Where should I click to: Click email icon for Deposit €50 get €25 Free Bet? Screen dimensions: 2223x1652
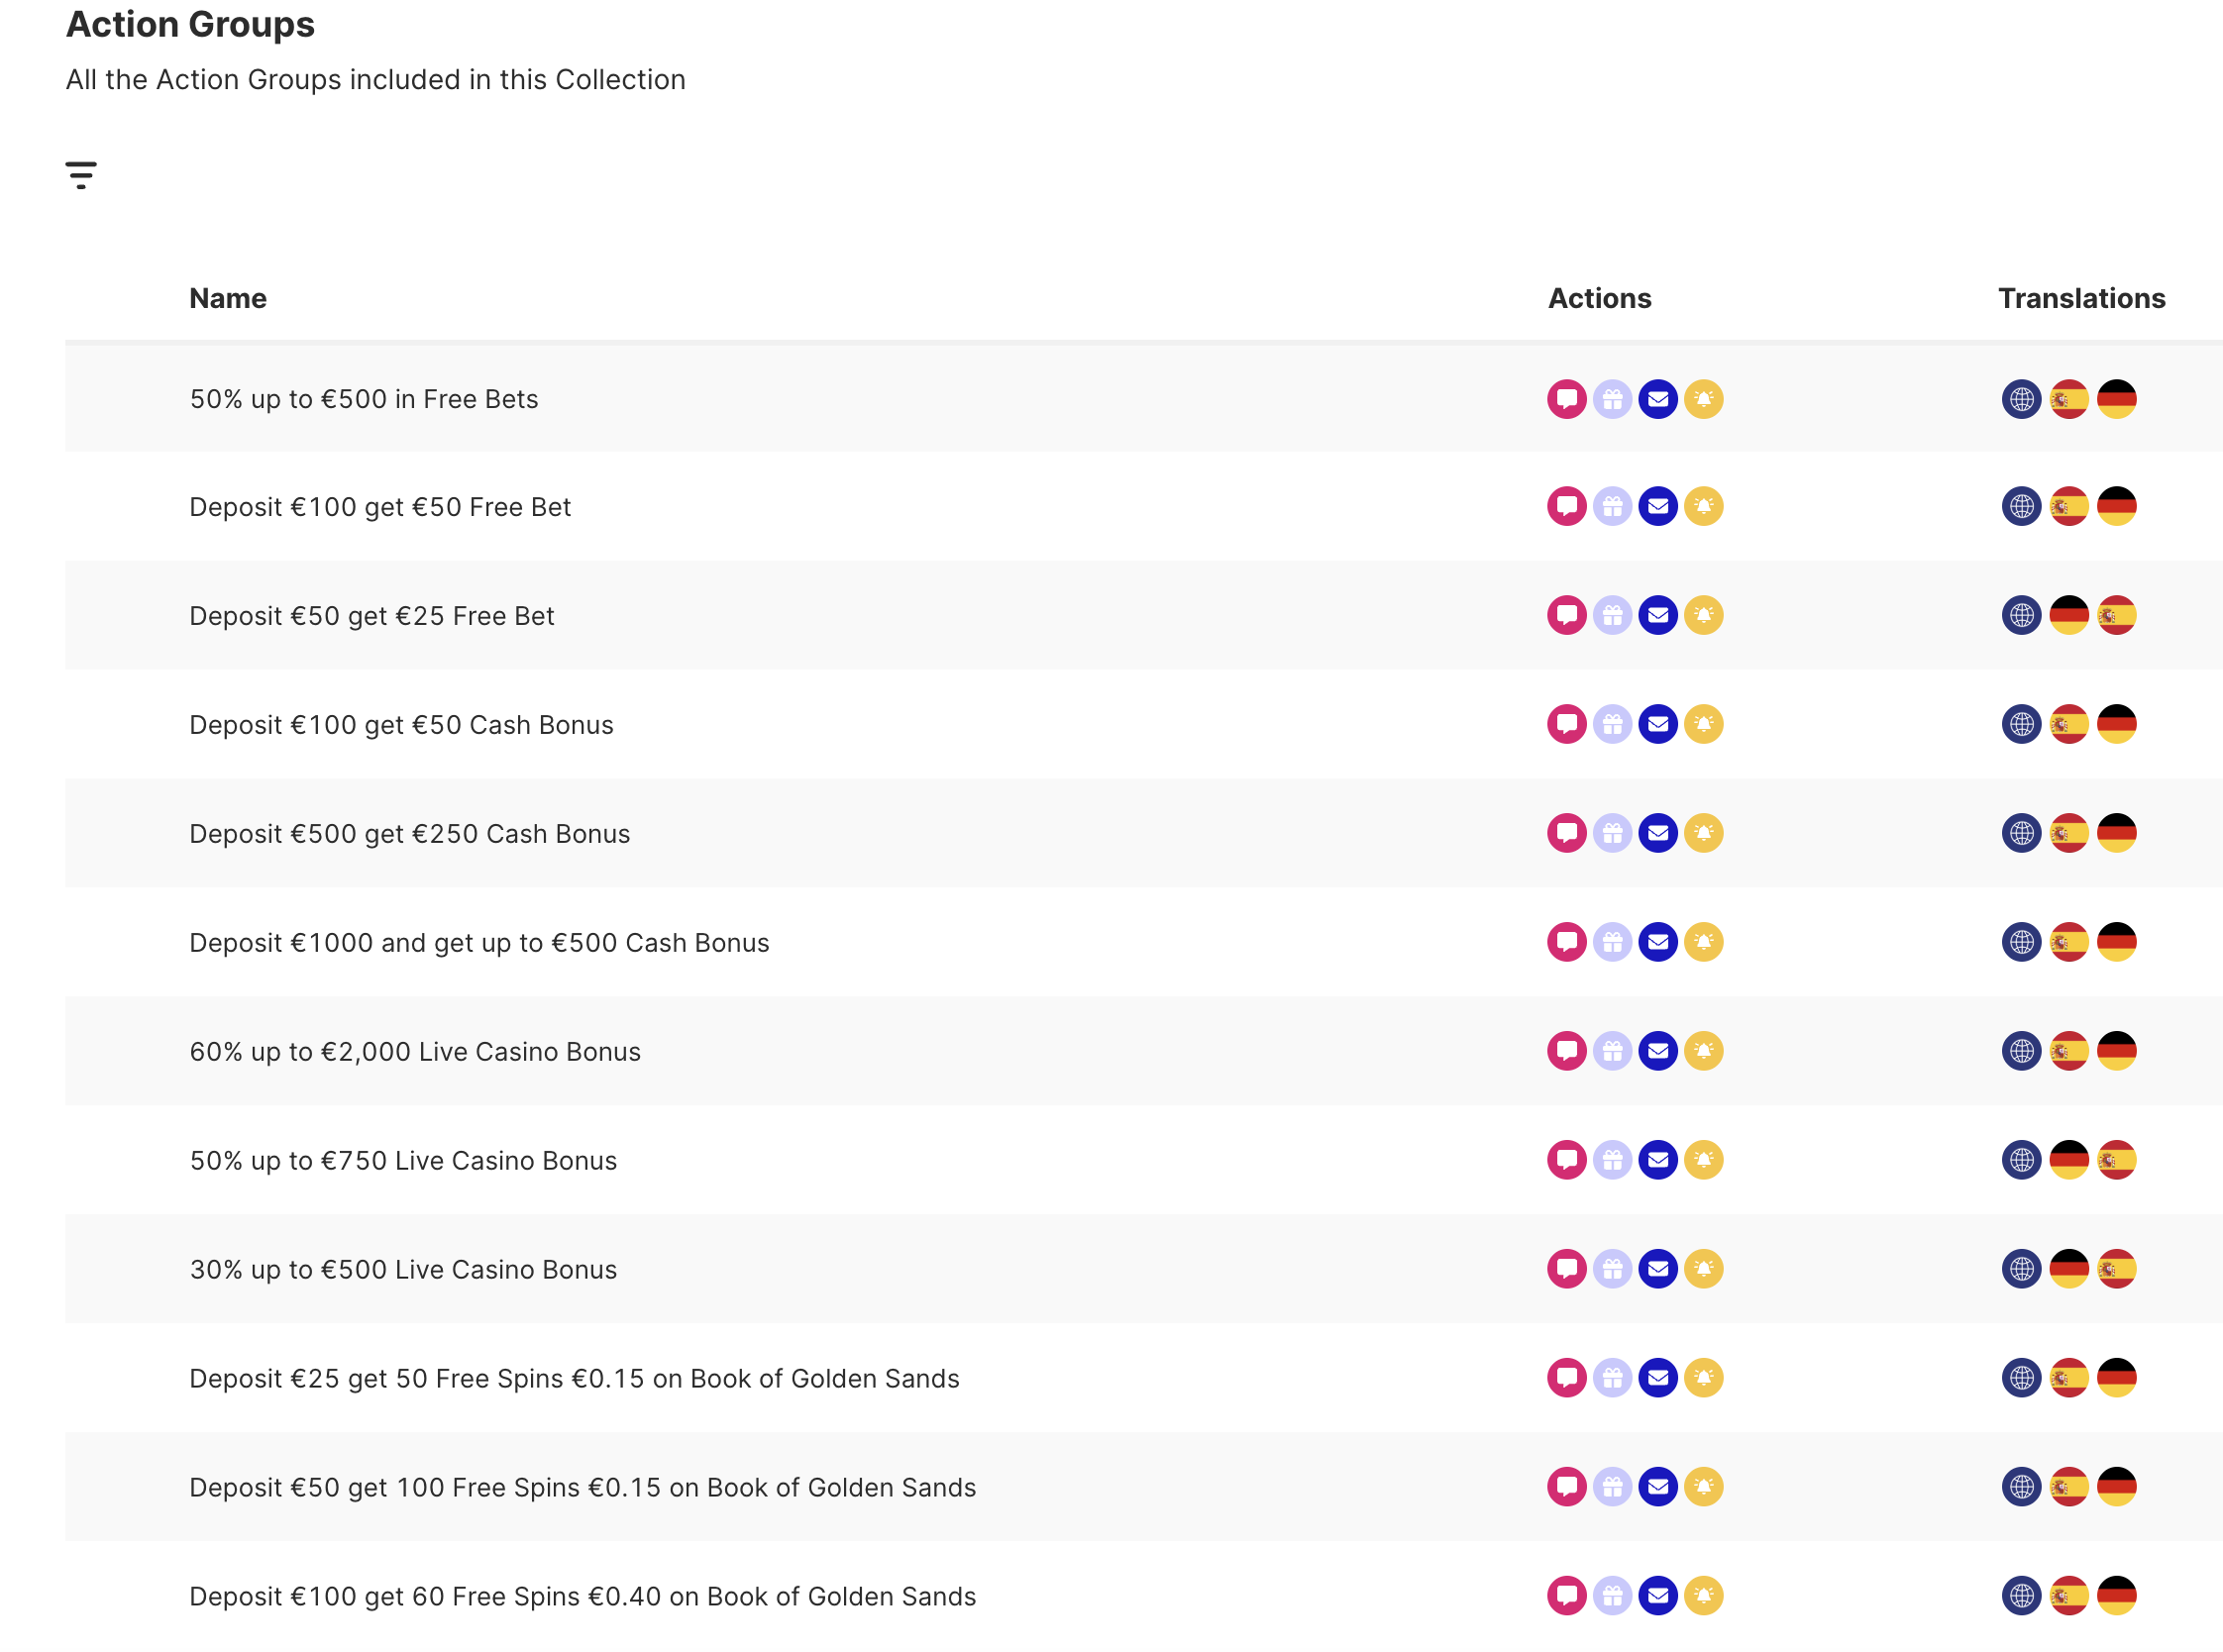point(1657,615)
